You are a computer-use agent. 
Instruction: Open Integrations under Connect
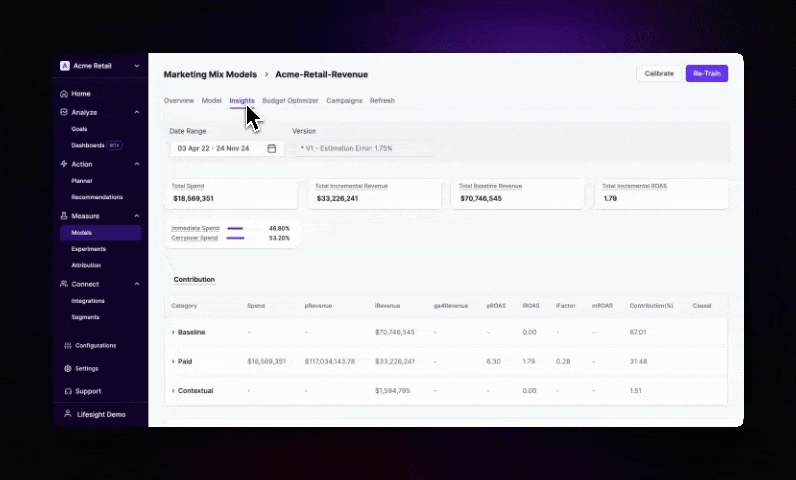pos(88,301)
